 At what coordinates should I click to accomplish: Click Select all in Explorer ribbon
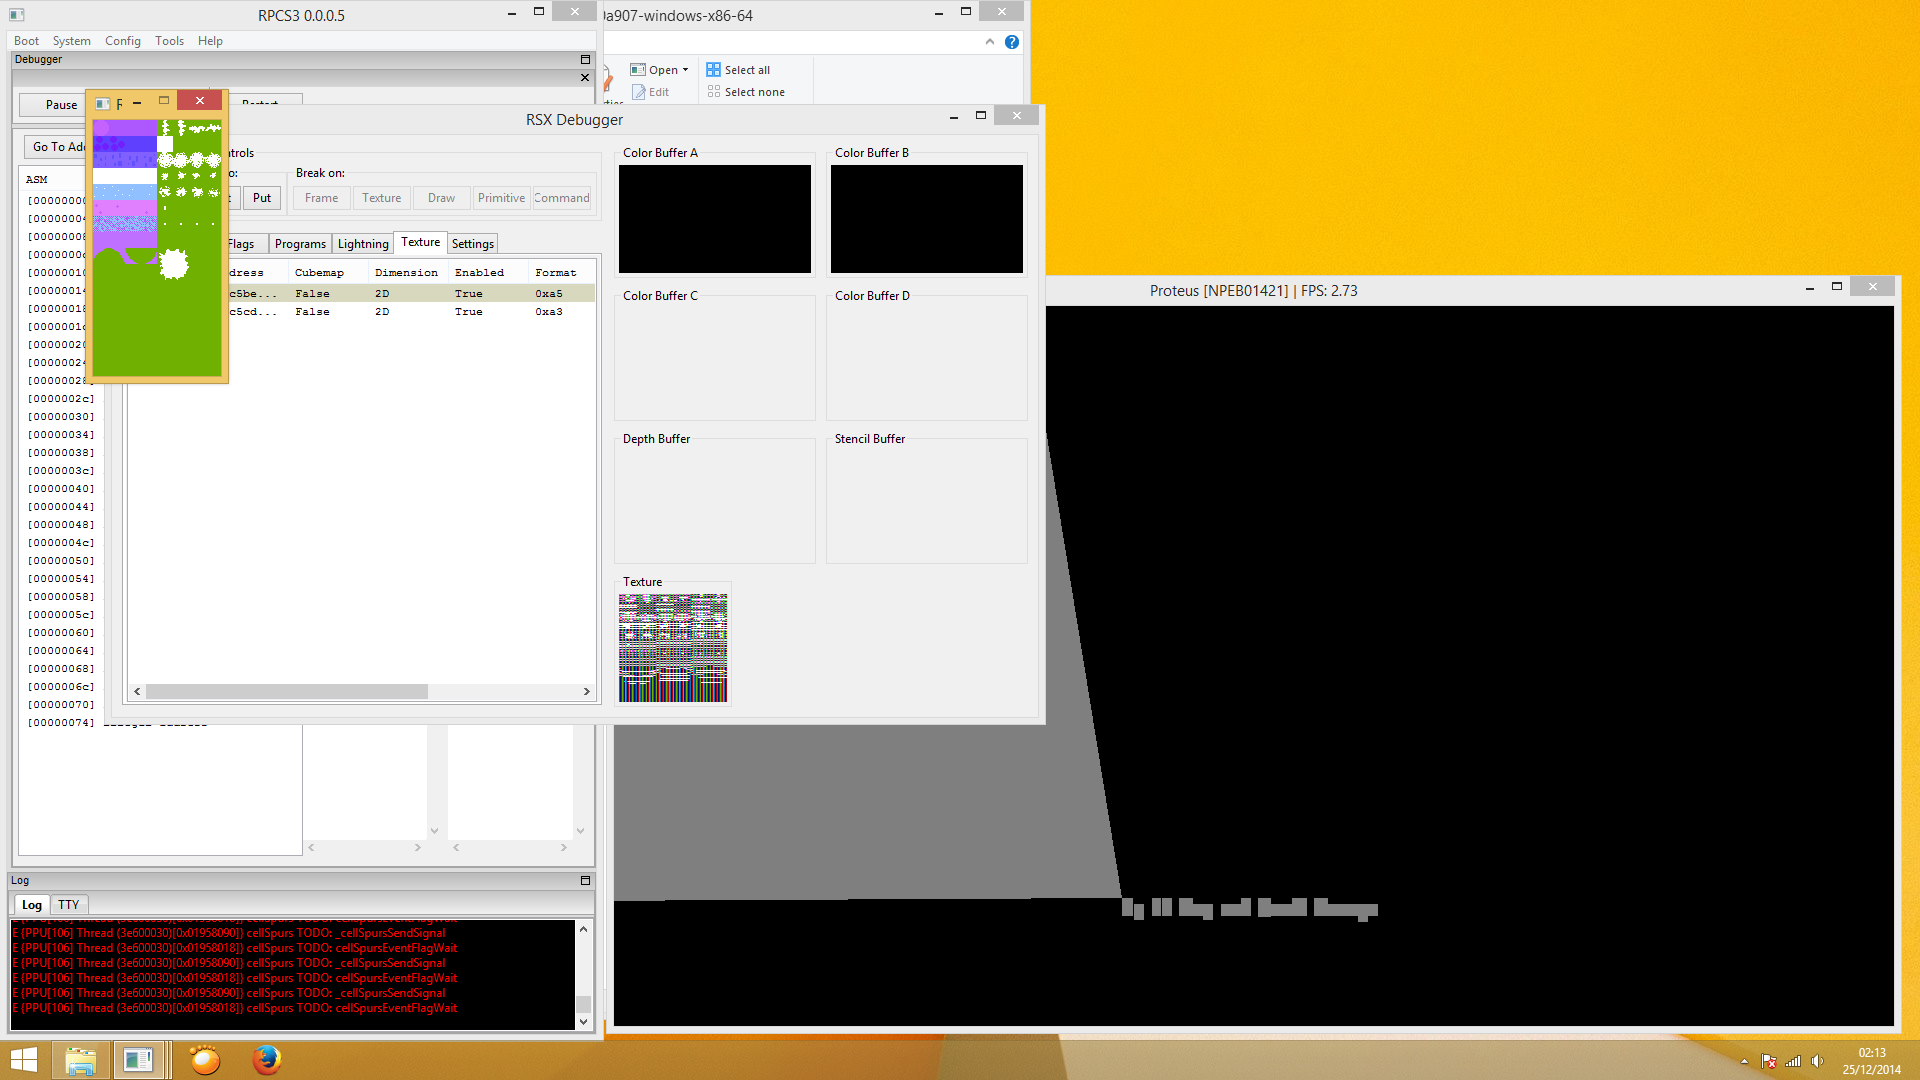click(738, 70)
